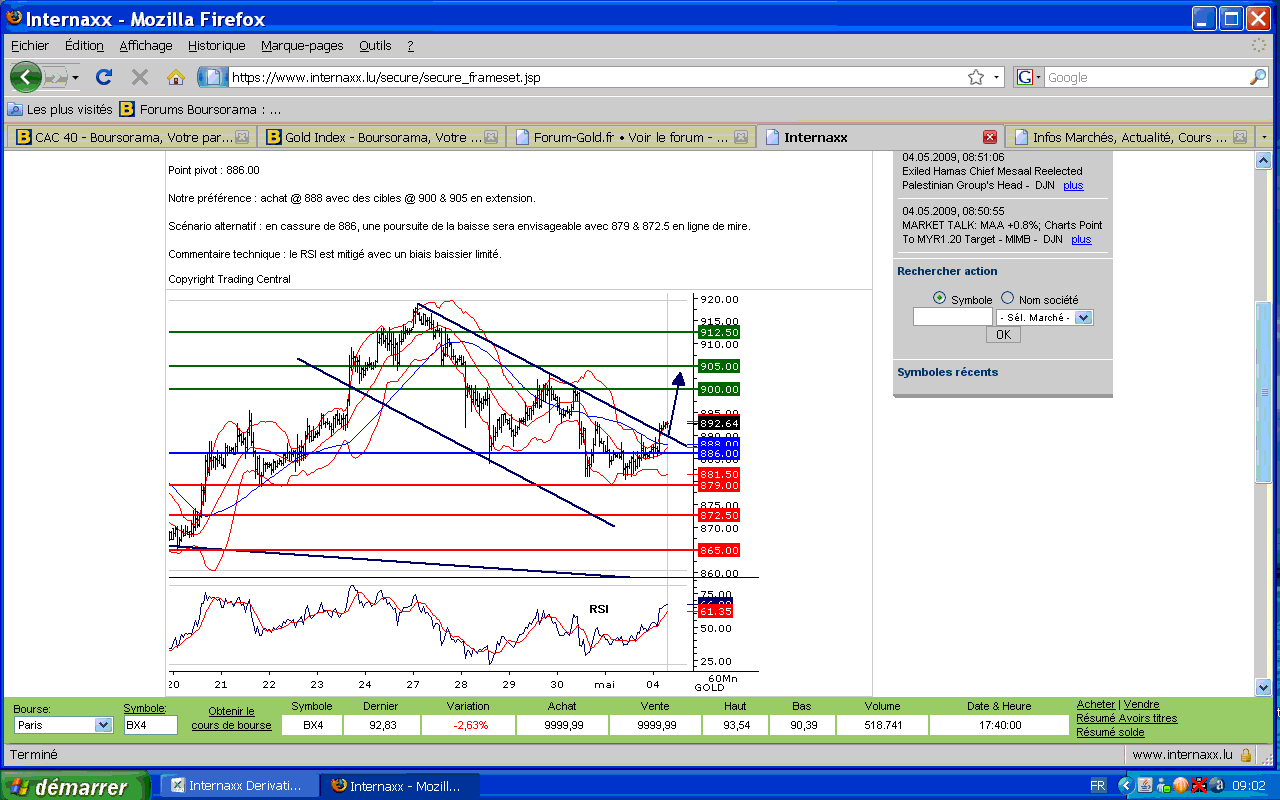Click the Acheter link
The height and width of the screenshot is (800, 1280).
pyautogui.click(x=1096, y=705)
